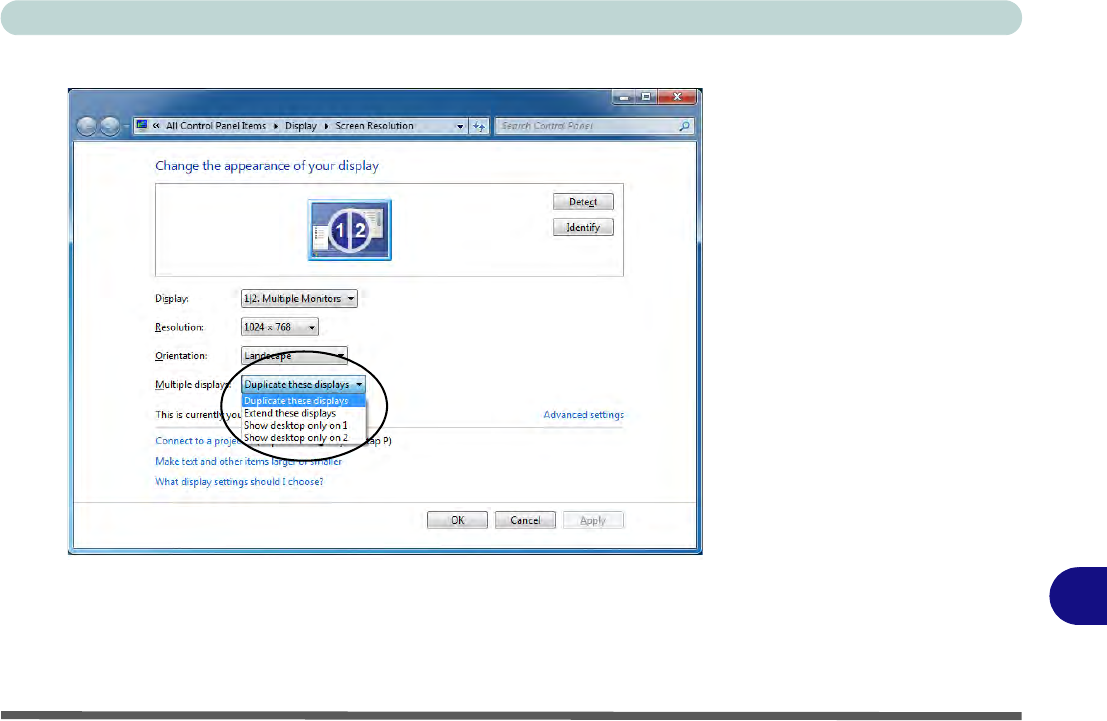The width and height of the screenshot is (1107, 721).
Task: Click the Back navigation arrow
Action: click(x=87, y=126)
